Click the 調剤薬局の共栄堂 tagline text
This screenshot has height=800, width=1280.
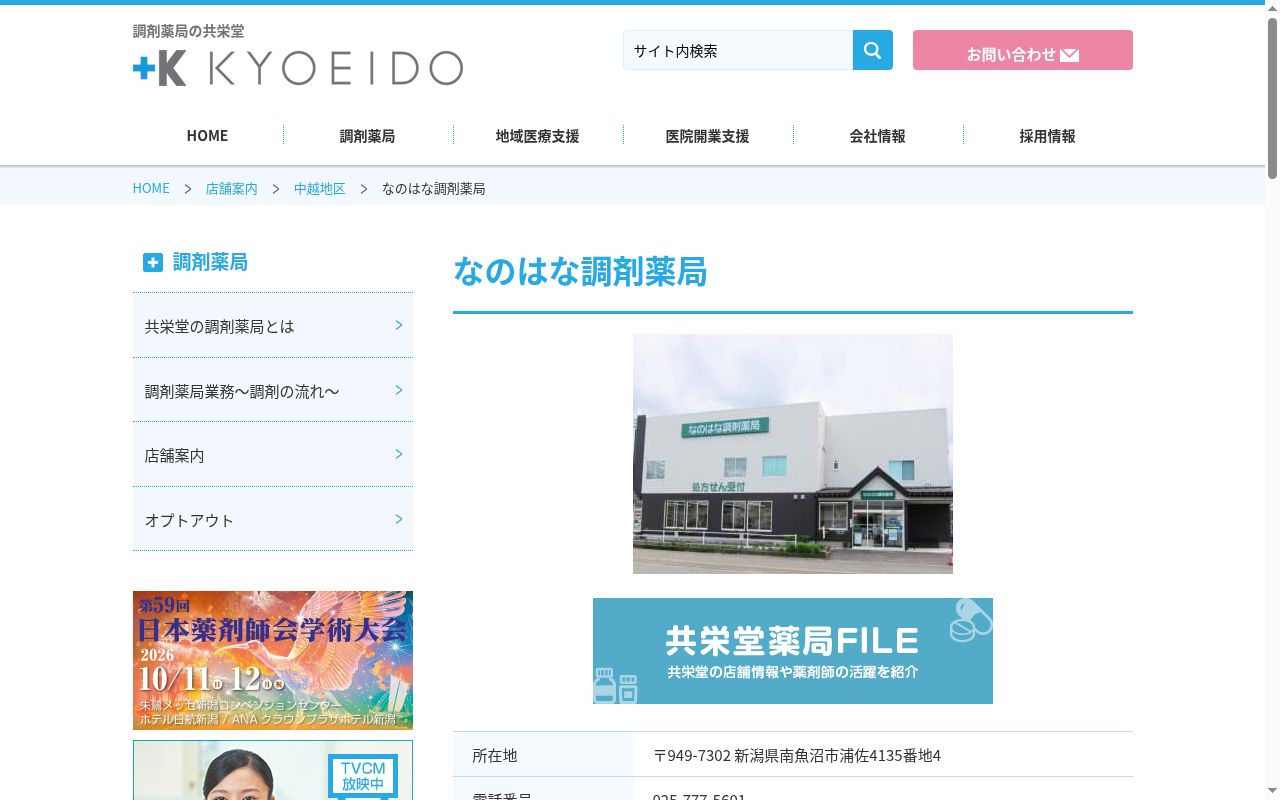[x=188, y=31]
